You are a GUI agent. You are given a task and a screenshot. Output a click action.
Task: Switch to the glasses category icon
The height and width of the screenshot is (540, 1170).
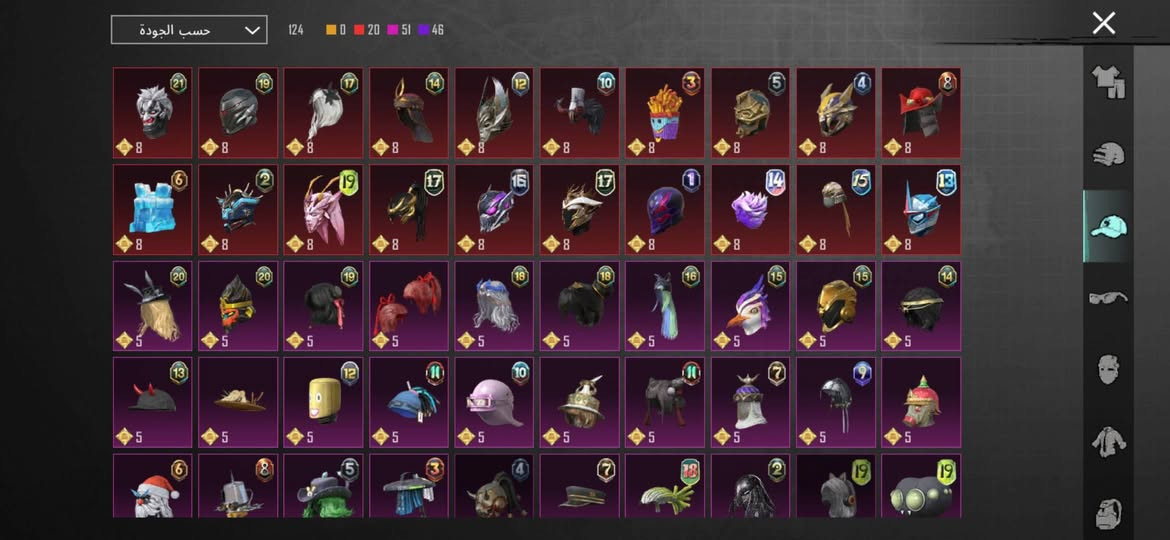tap(1108, 298)
